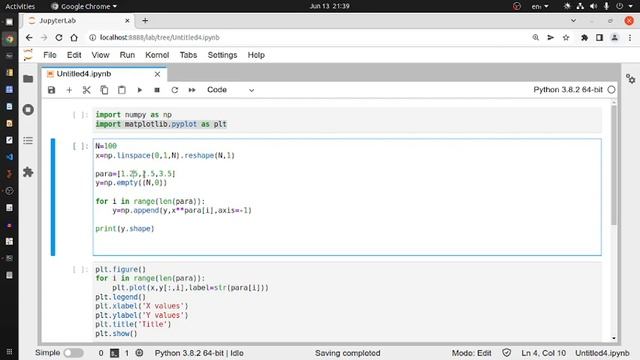
Task: Restart the kernel
Action: tap(175, 90)
